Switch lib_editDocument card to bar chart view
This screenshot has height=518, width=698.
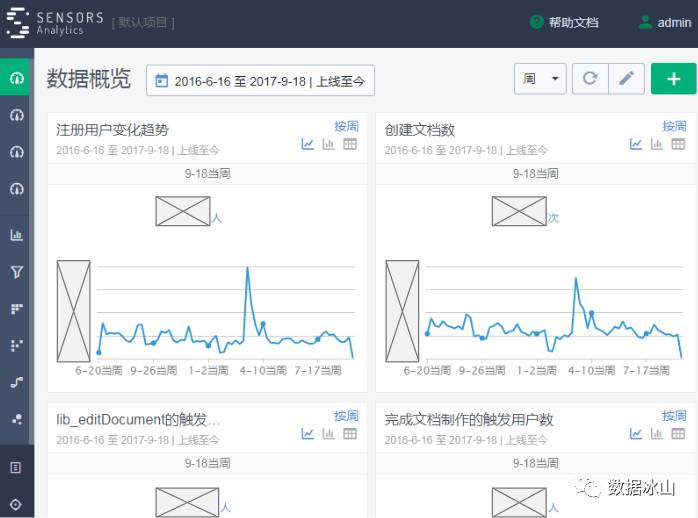pos(329,433)
